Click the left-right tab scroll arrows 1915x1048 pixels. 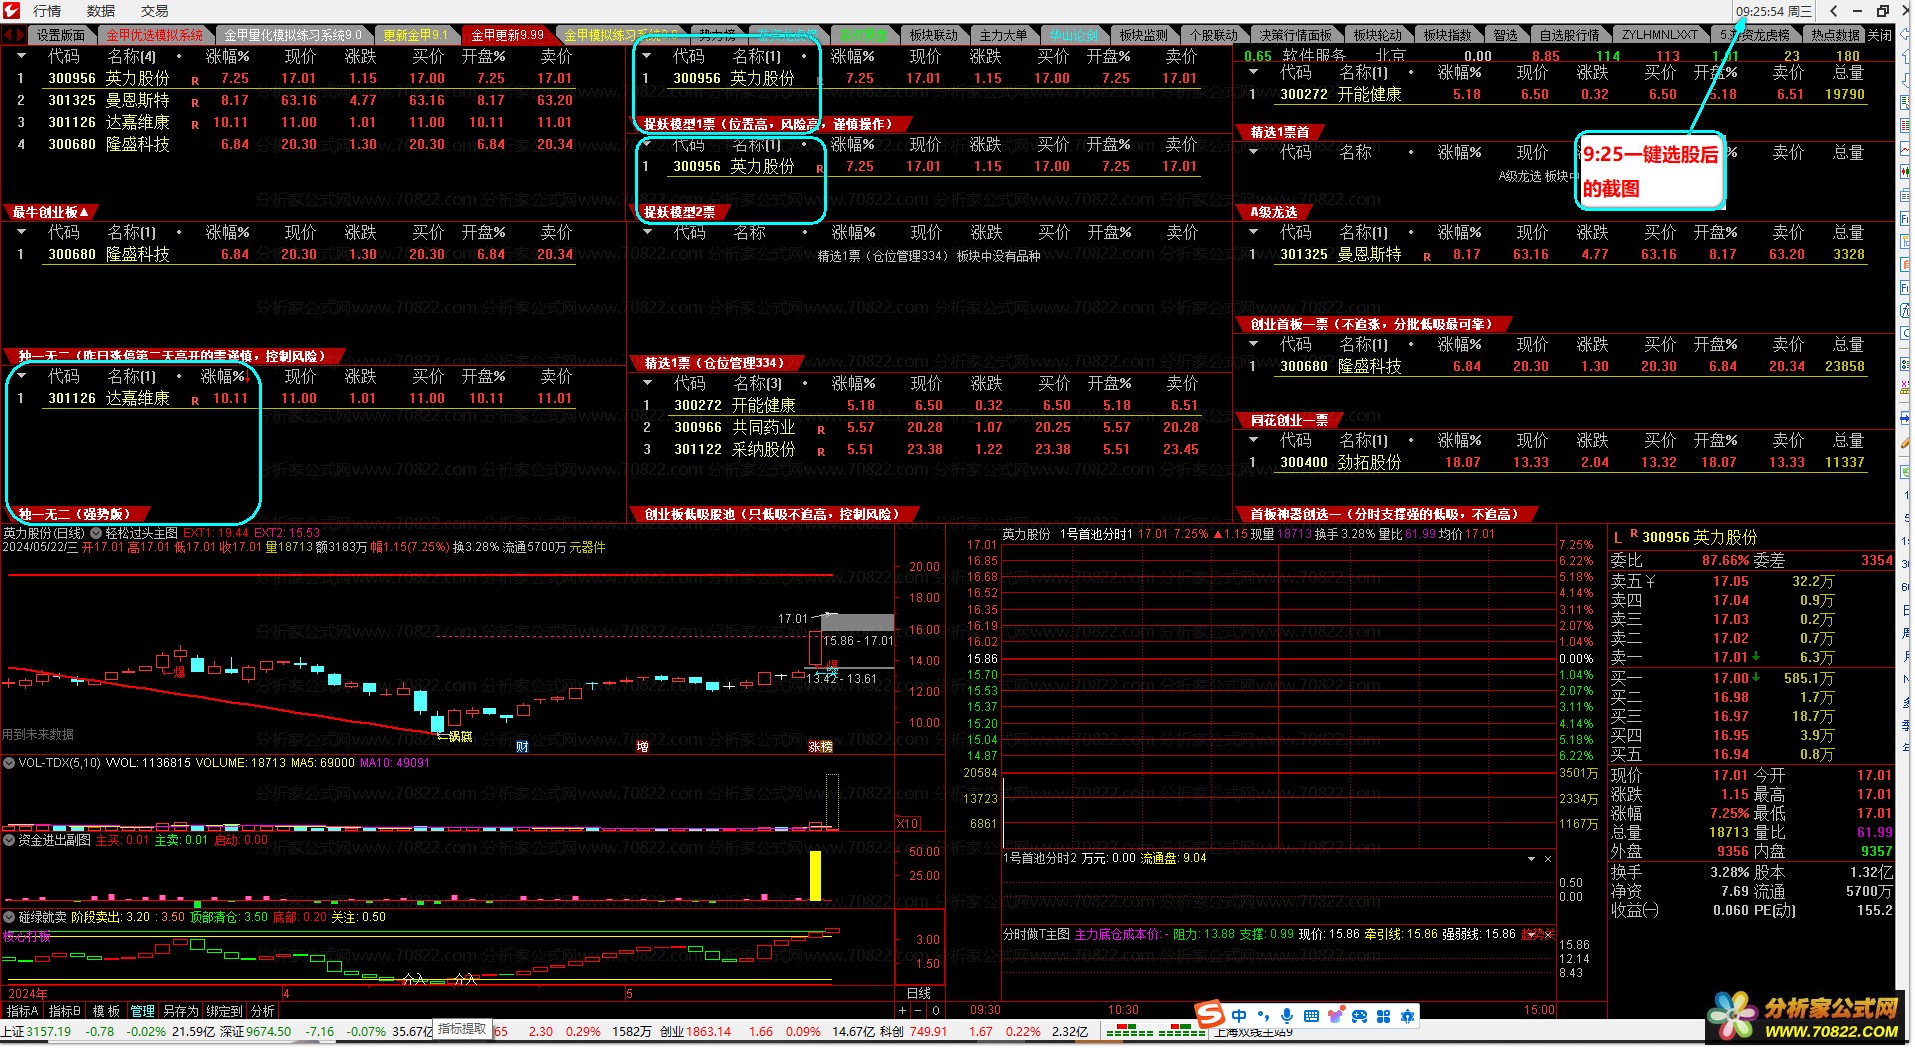coord(13,35)
